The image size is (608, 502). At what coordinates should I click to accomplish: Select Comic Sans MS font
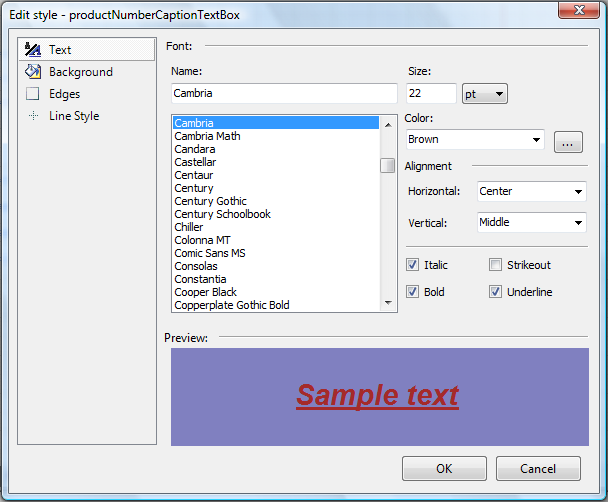point(276,253)
